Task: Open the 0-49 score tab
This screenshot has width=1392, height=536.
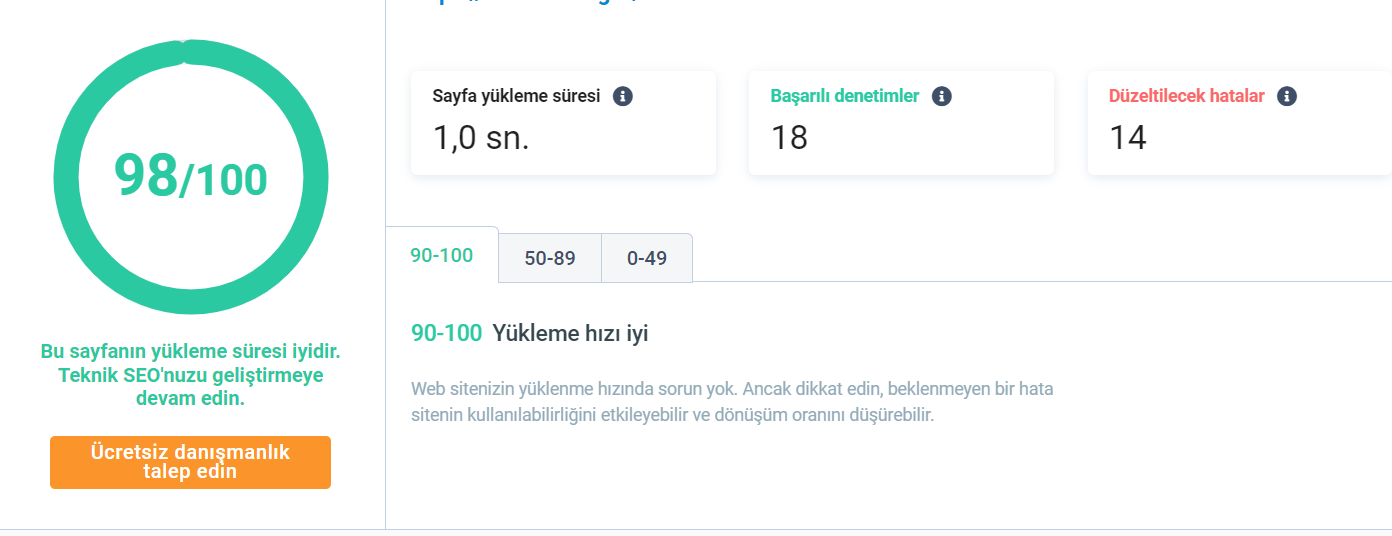Action: [x=647, y=258]
